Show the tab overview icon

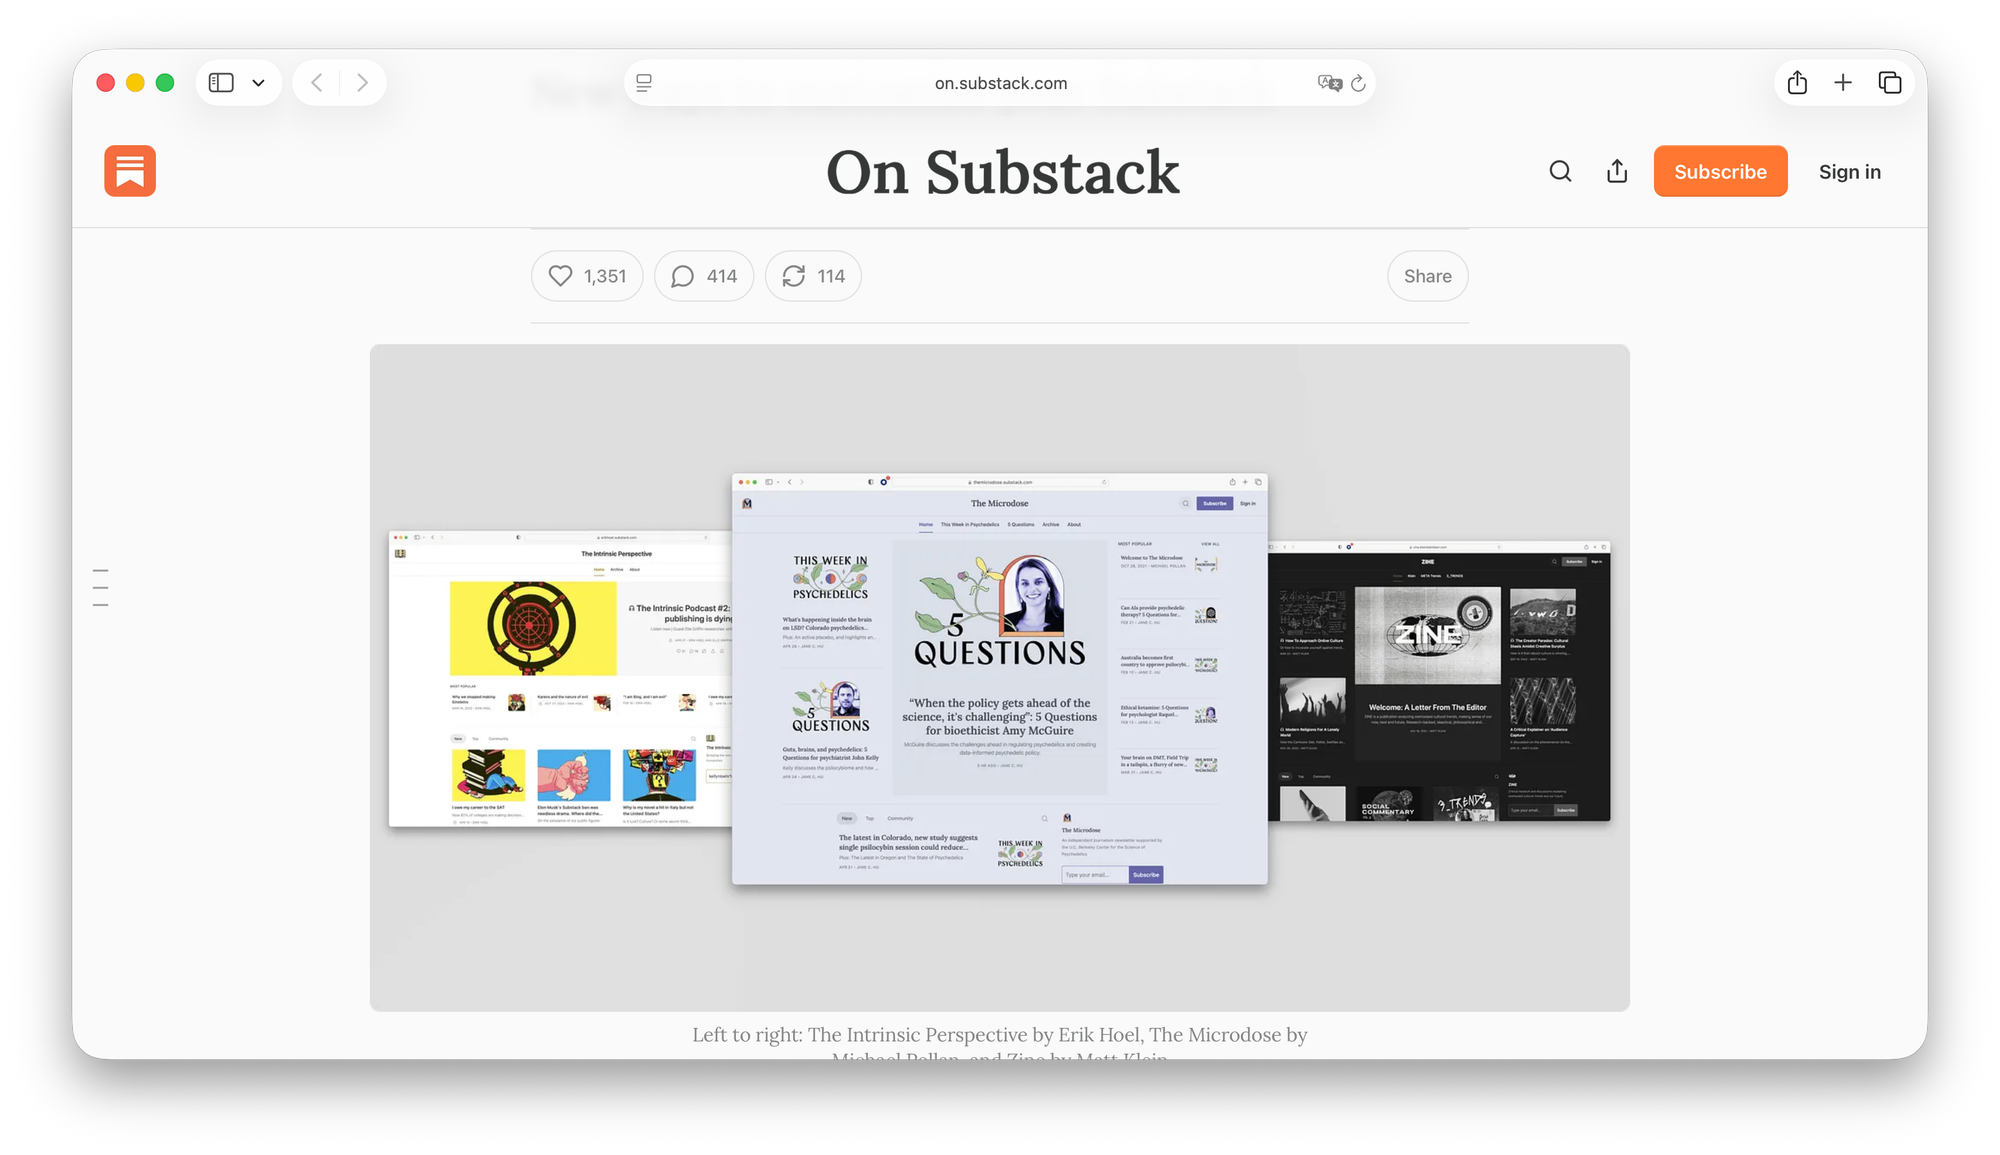(x=1889, y=82)
